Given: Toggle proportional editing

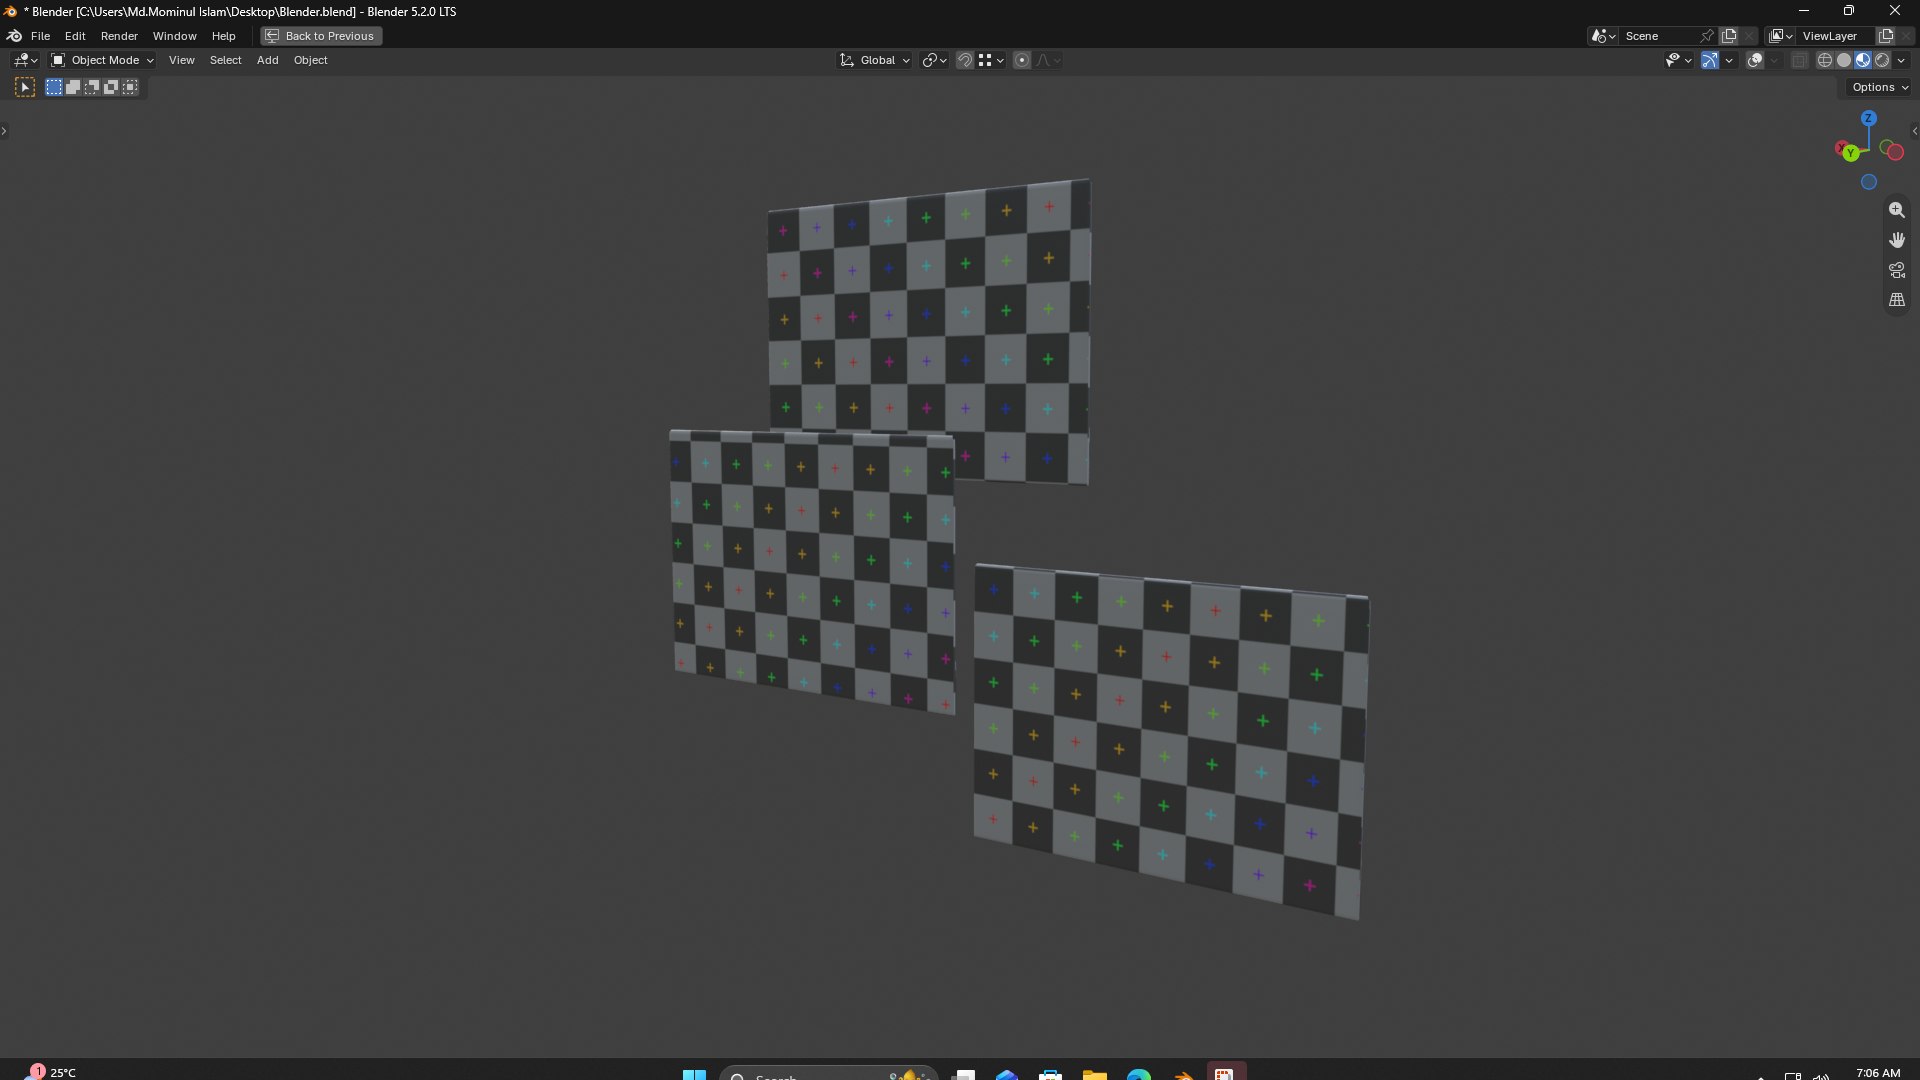Looking at the screenshot, I should click(1022, 60).
